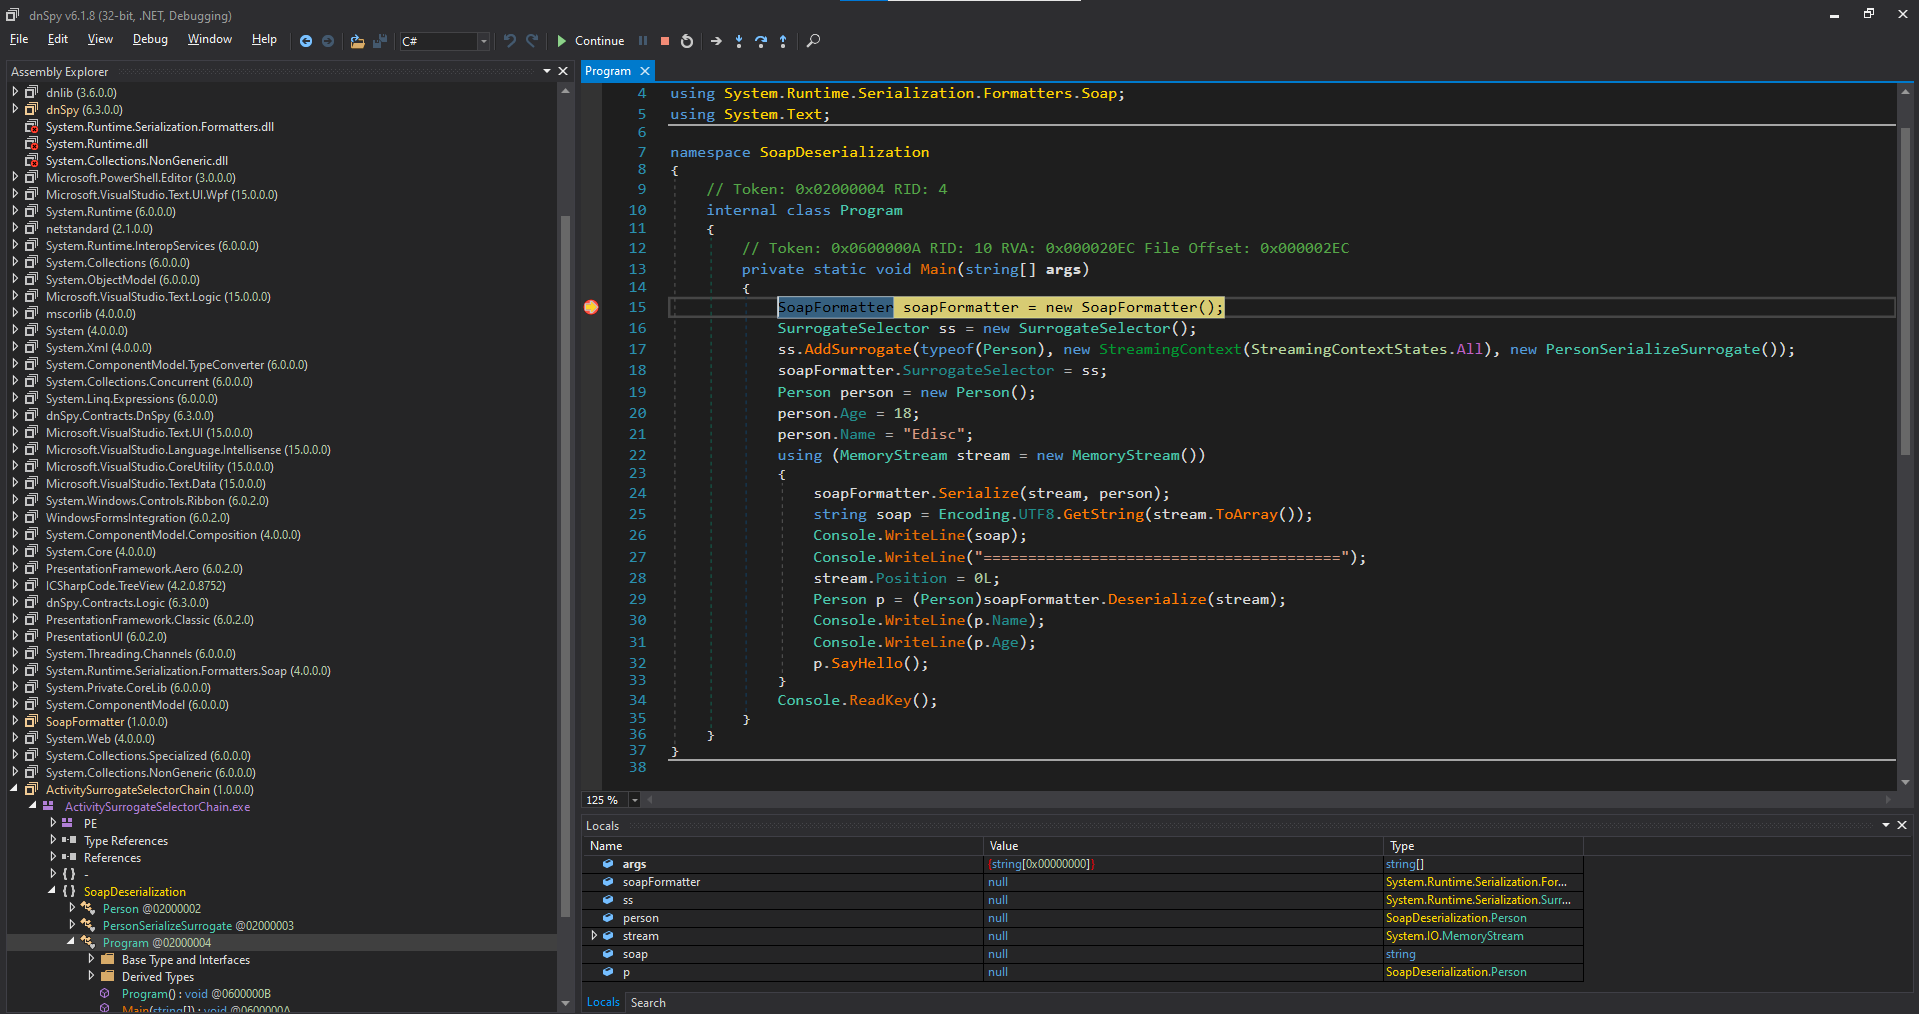Collapse the Program @02000004 class node
Image resolution: width=1919 pixels, height=1014 pixels.
point(71,942)
